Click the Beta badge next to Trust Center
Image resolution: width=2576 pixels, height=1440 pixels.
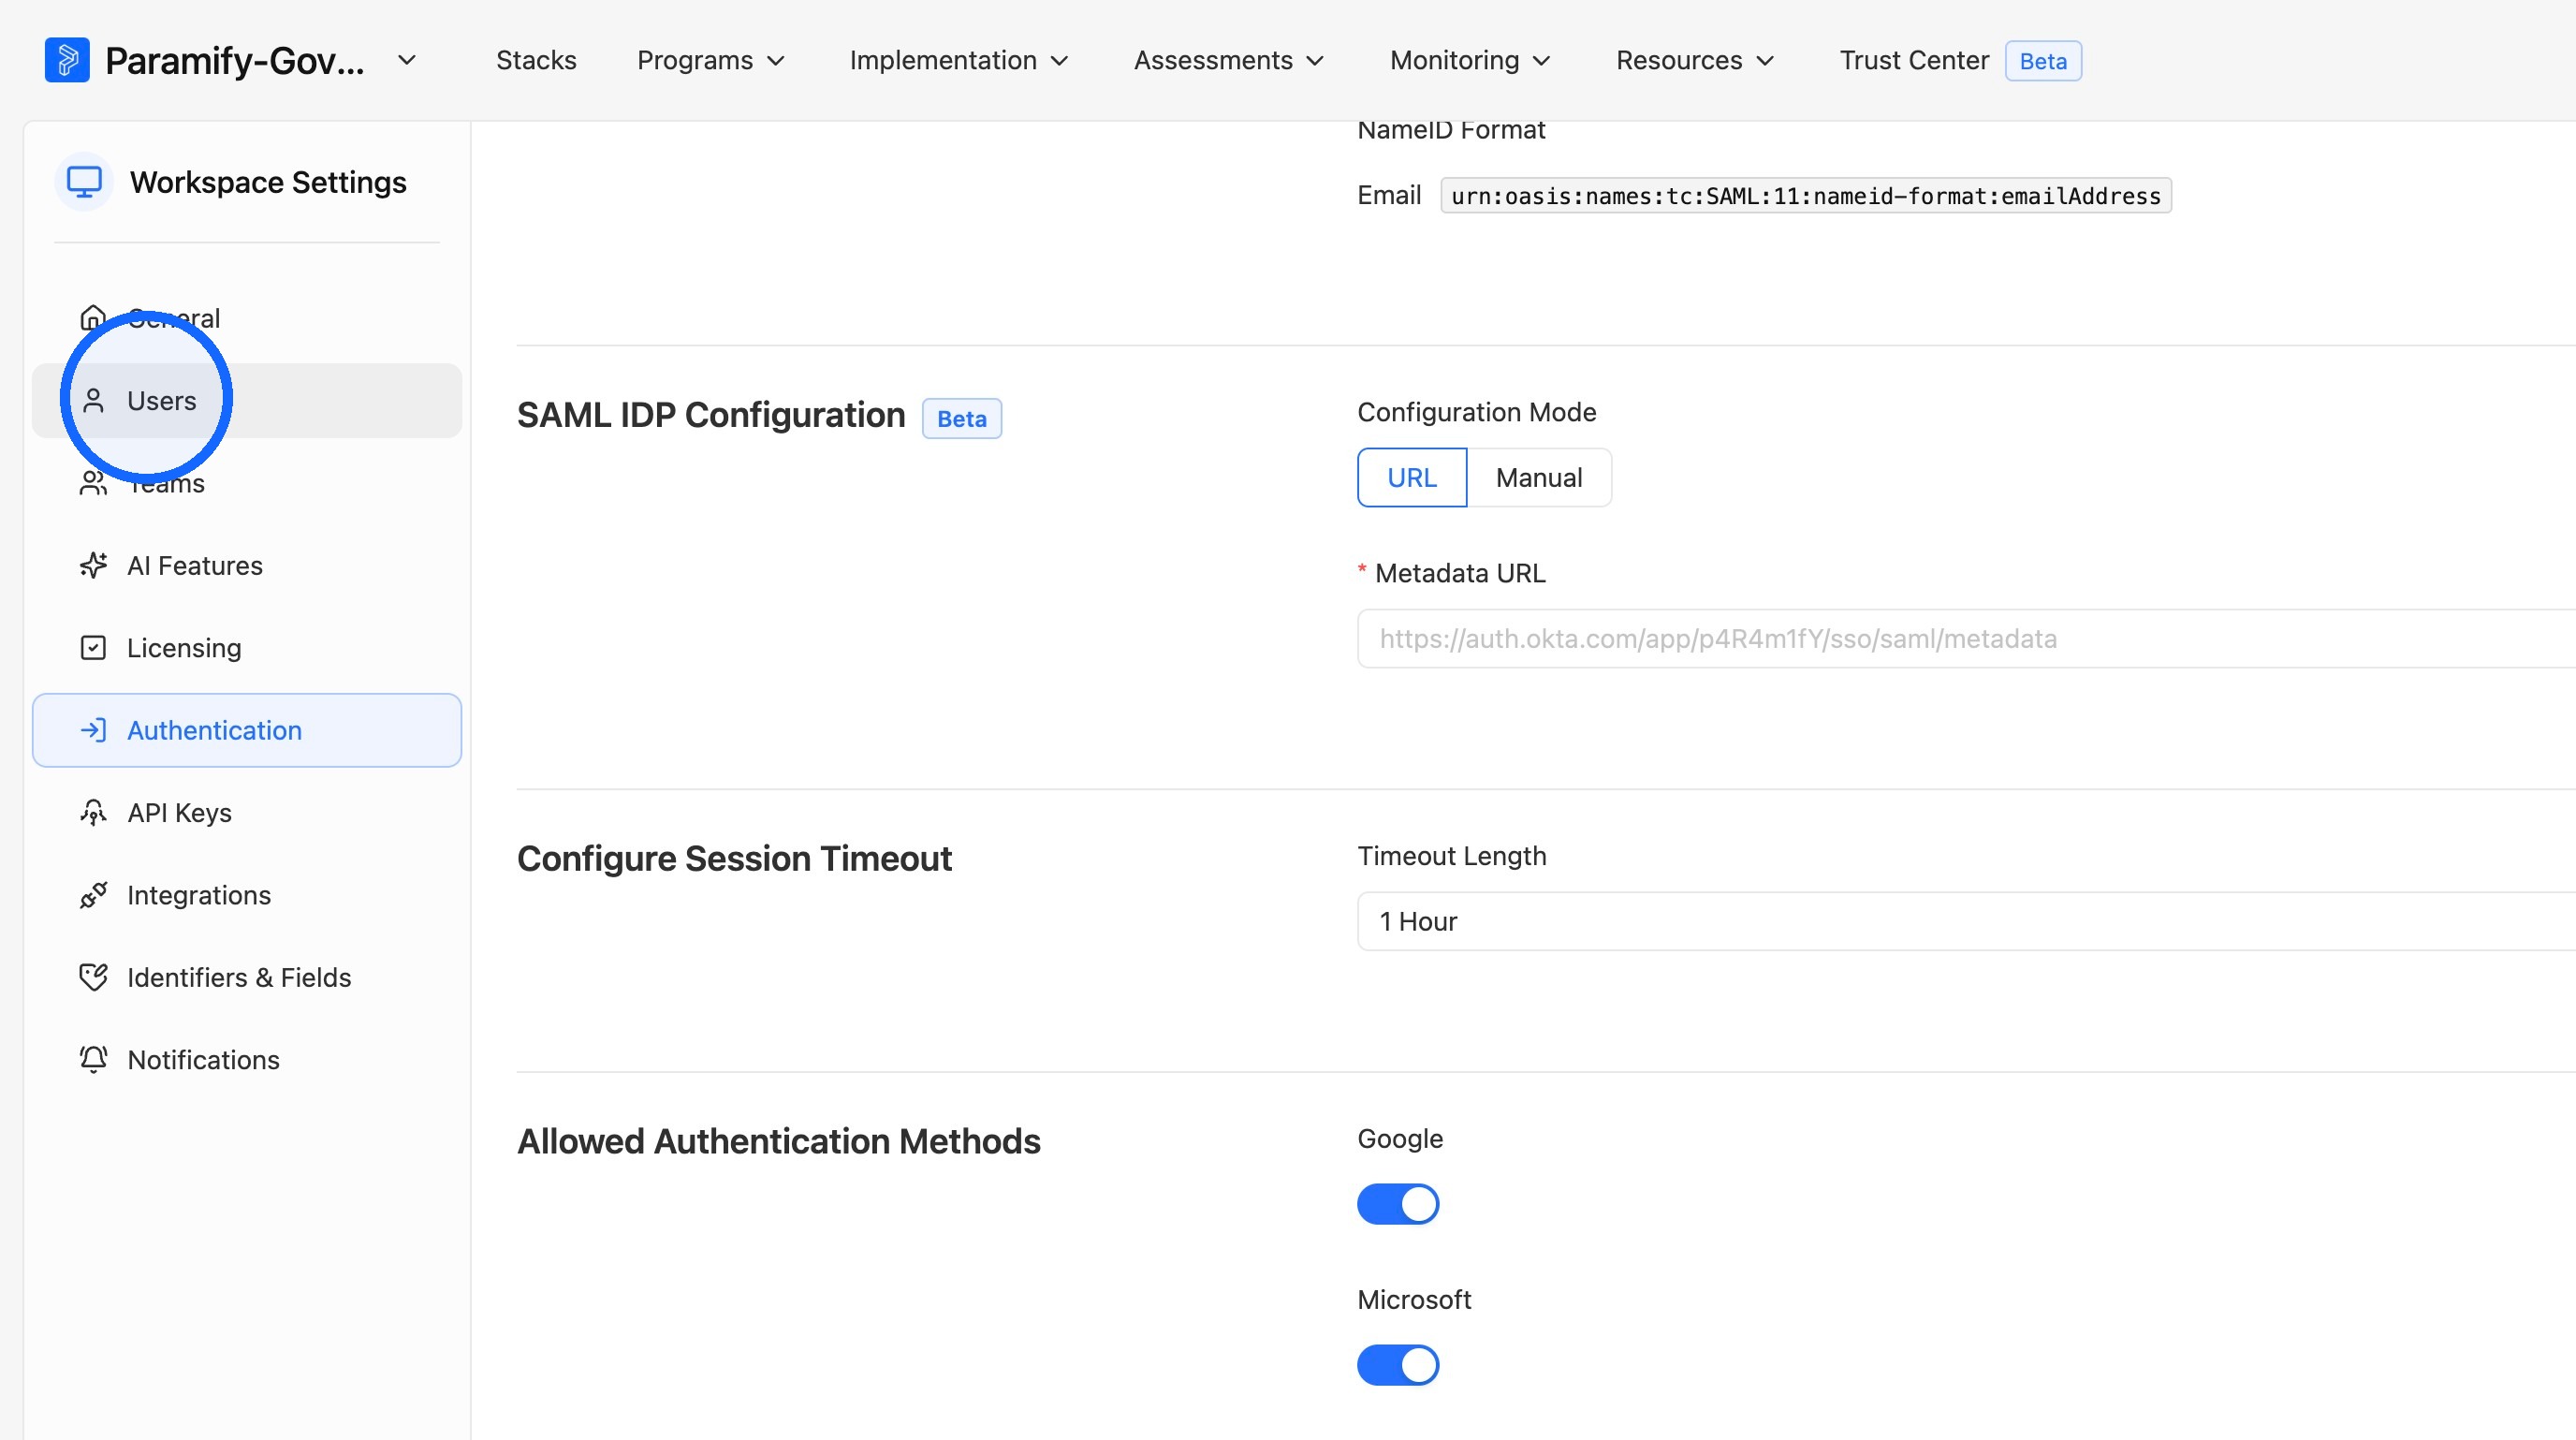coord(2043,61)
